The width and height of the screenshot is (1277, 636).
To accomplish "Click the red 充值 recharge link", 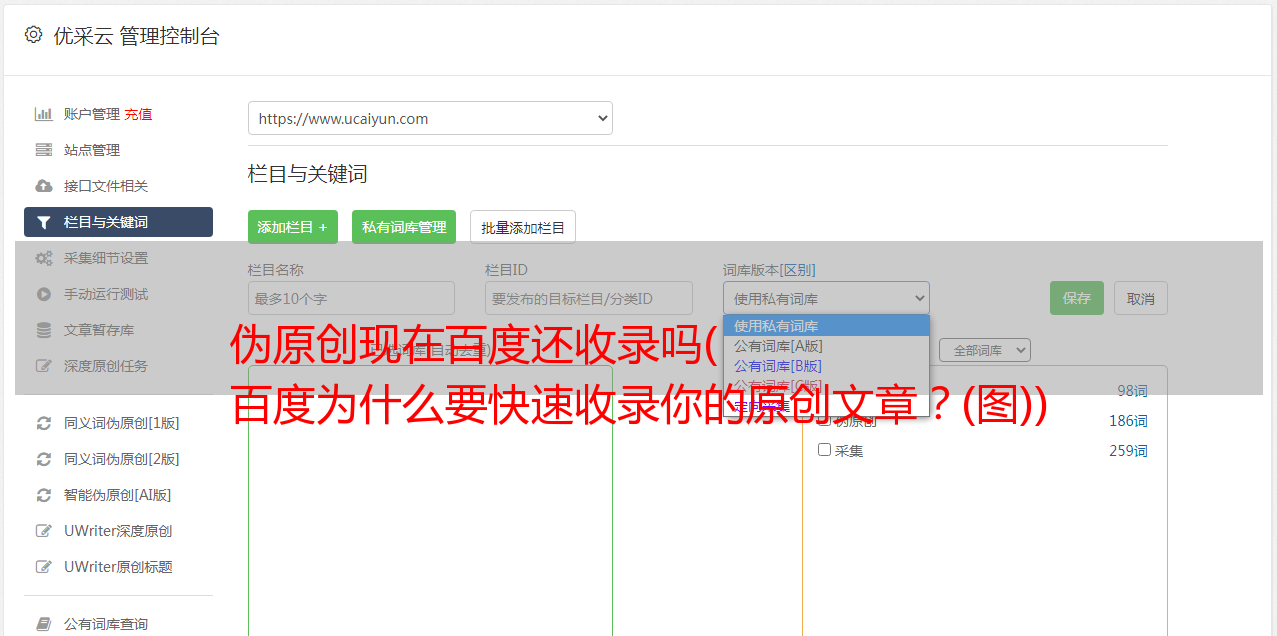I will tap(138, 114).
